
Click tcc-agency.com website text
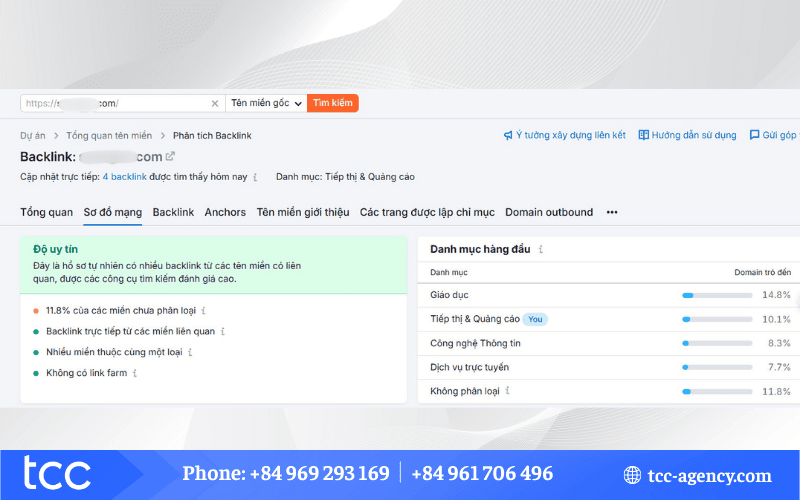click(710, 476)
